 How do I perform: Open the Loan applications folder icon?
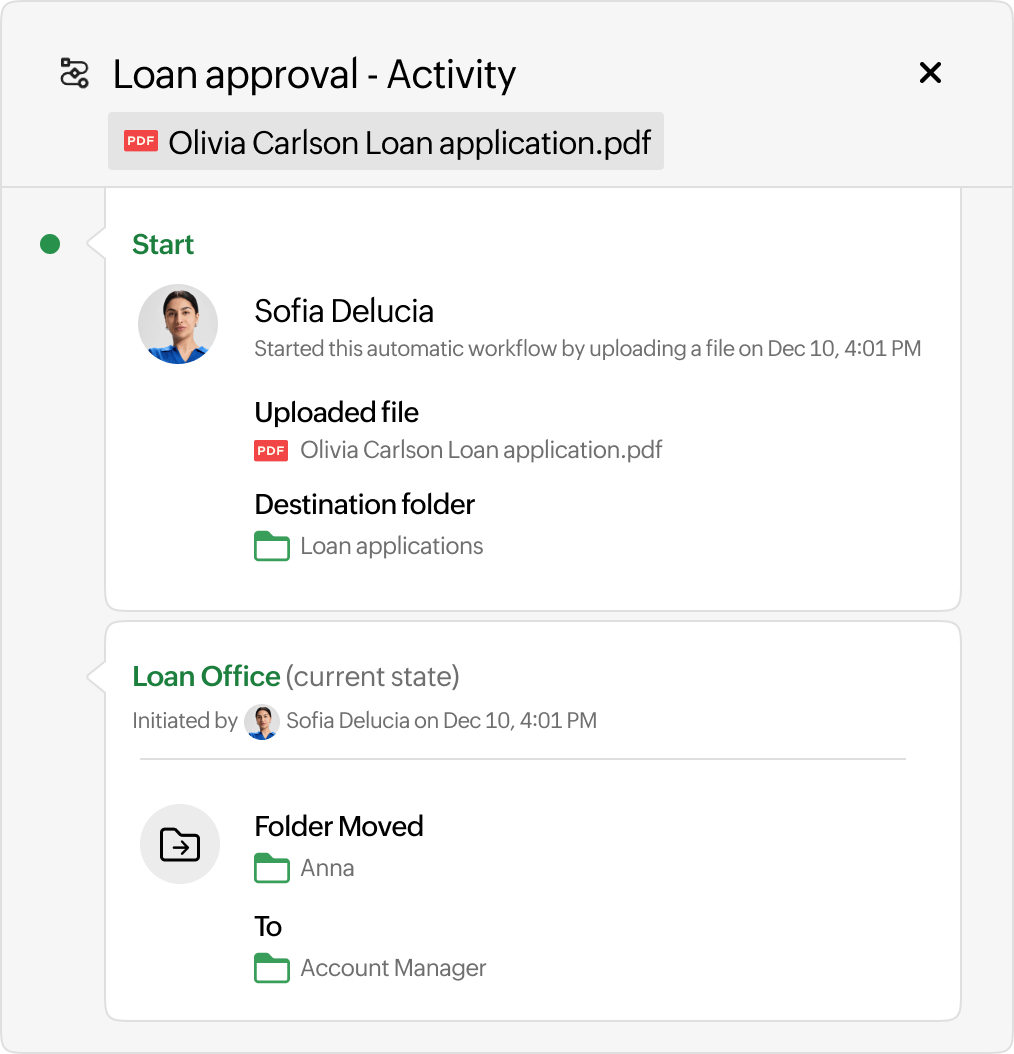271,546
